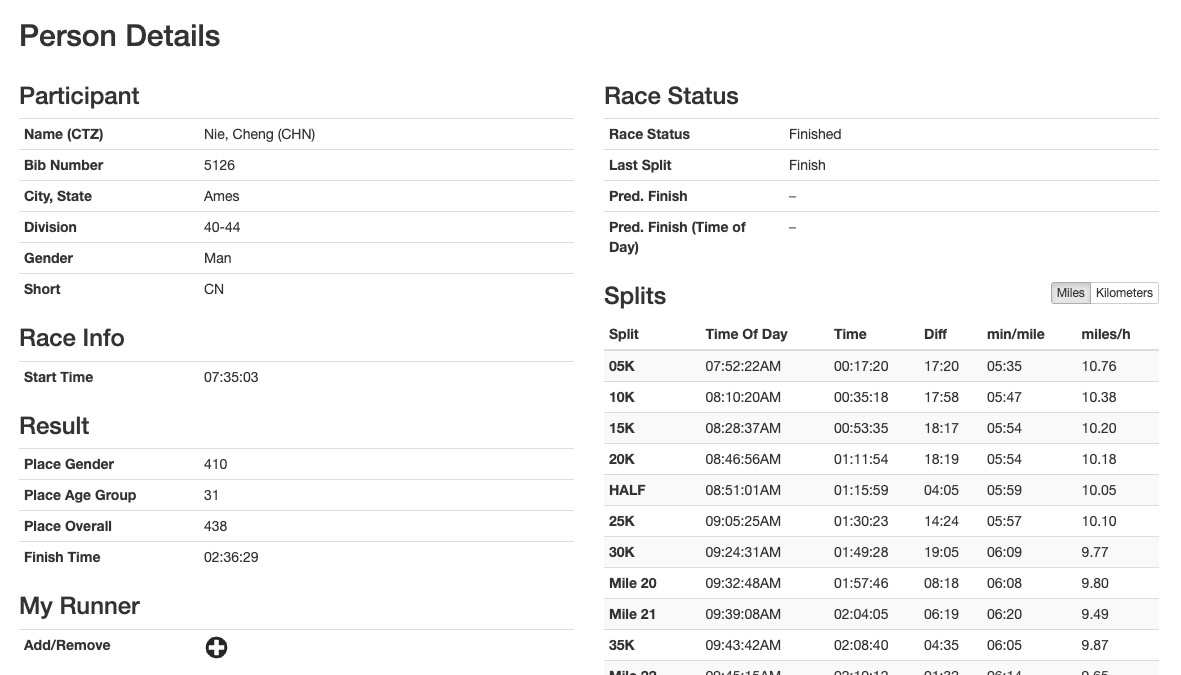
Task: Click the "miles/h" column header
Action: 1106,334
